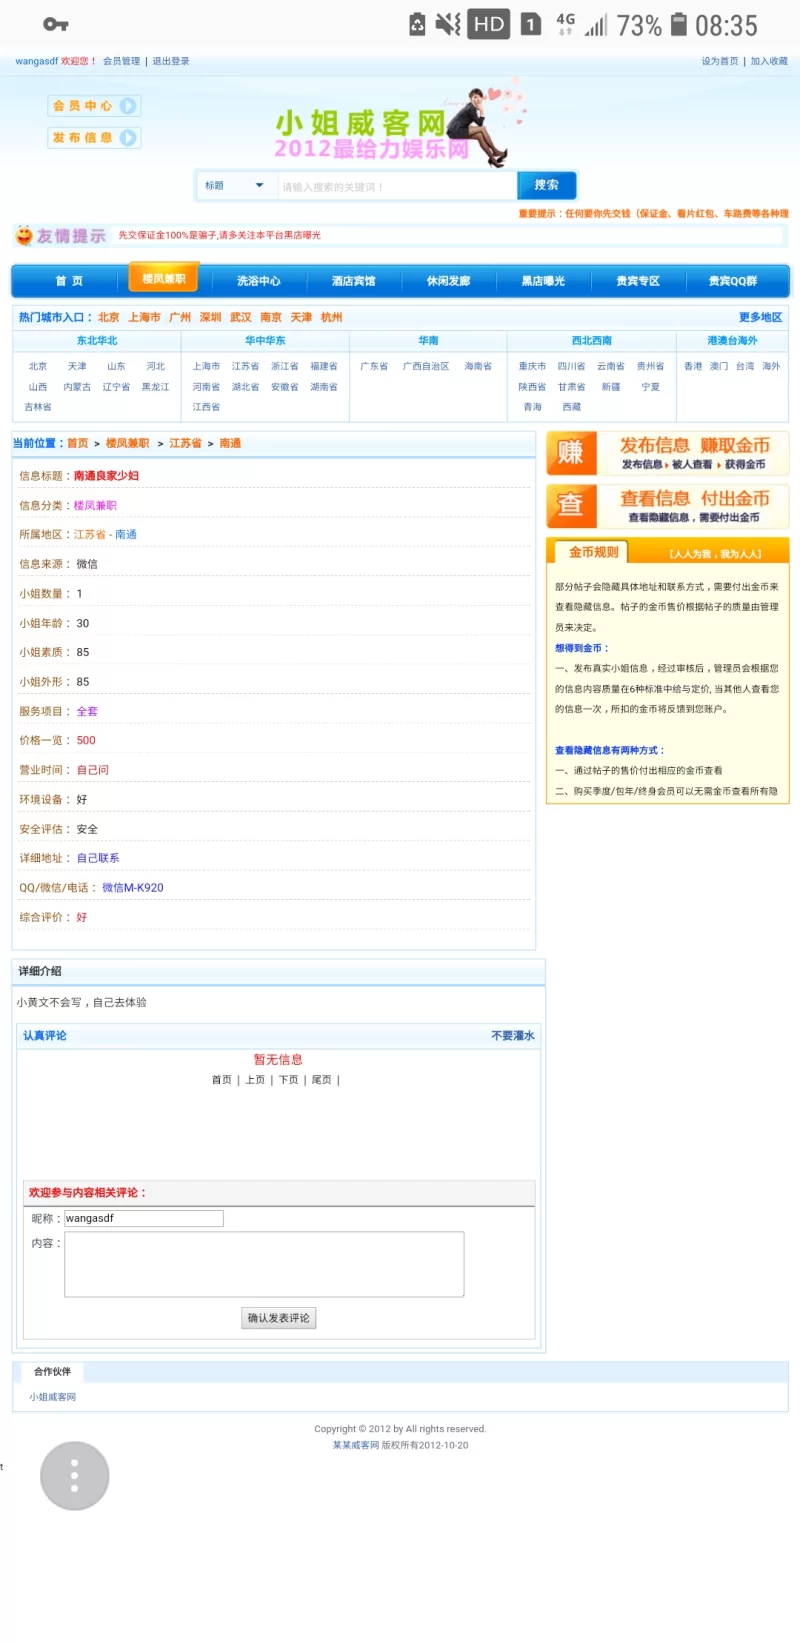Screen dimensions: 800x1644
Task: Click the 会员中心 arrow button
Action: point(128,106)
